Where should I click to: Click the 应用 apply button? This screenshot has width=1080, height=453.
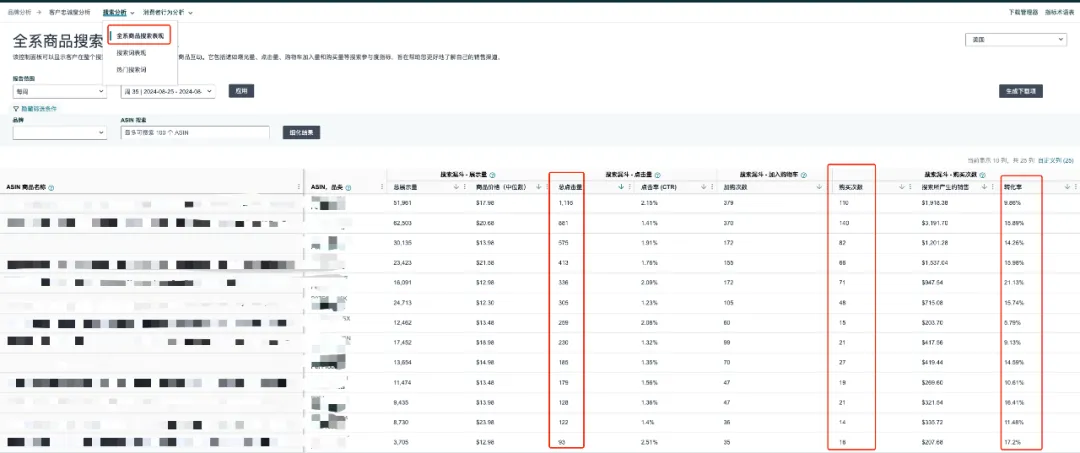(x=241, y=91)
